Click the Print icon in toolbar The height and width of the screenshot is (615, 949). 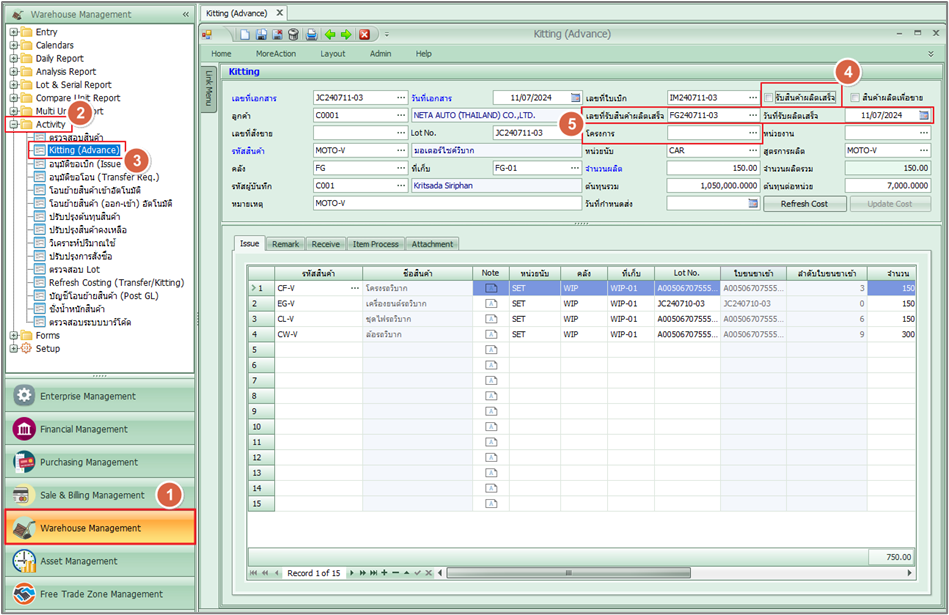pos(311,34)
